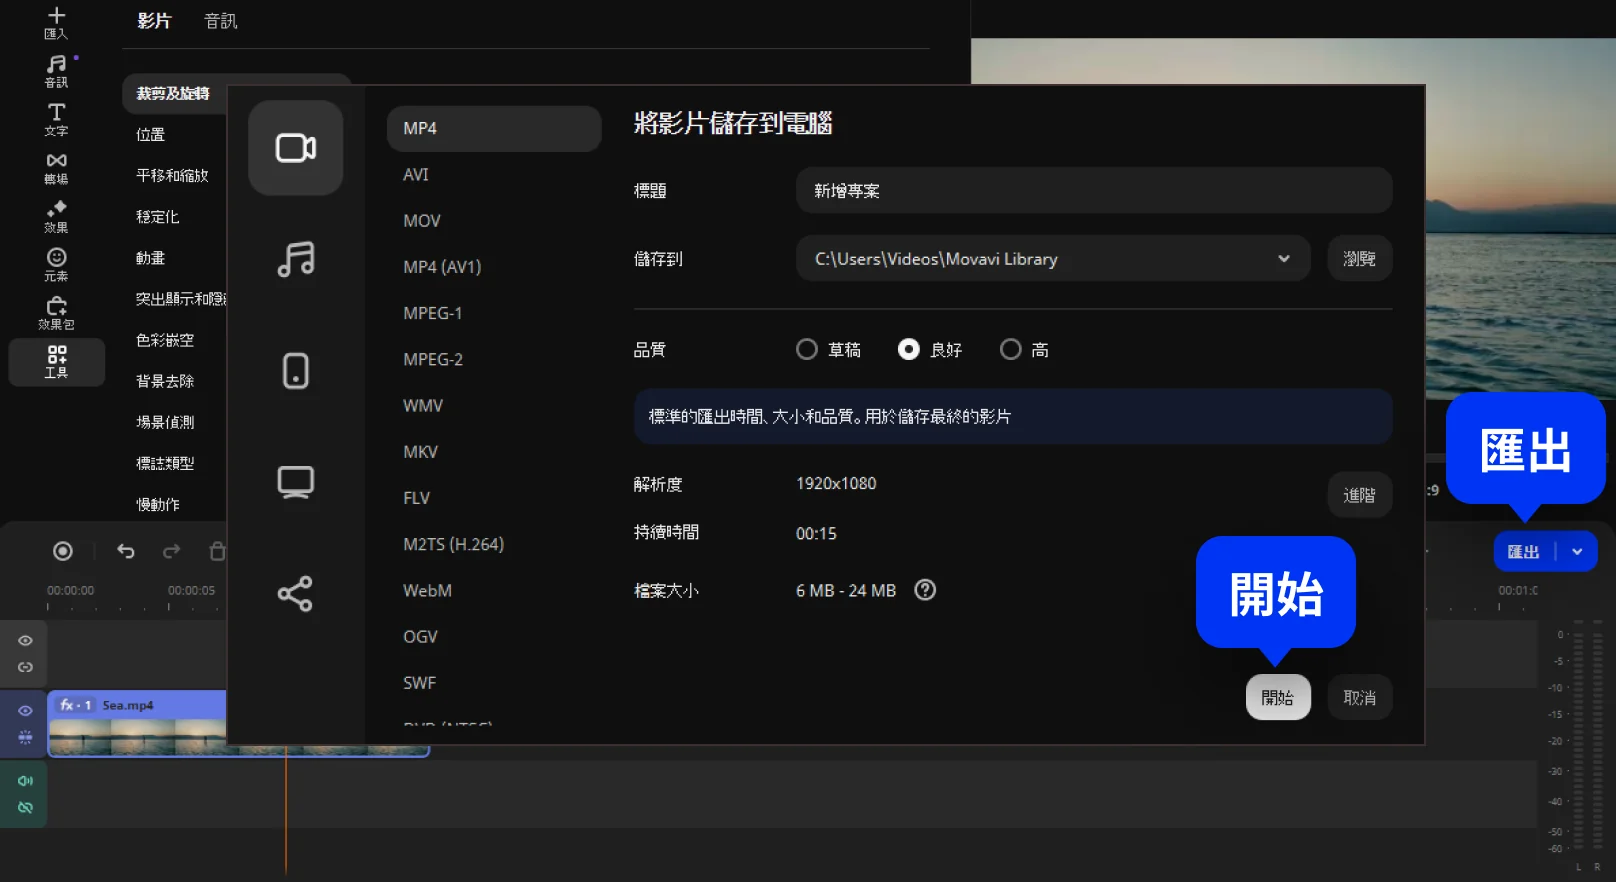This screenshot has height=882, width=1616.
Task: Choose MP4 format in the list
Action: [x=494, y=129]
